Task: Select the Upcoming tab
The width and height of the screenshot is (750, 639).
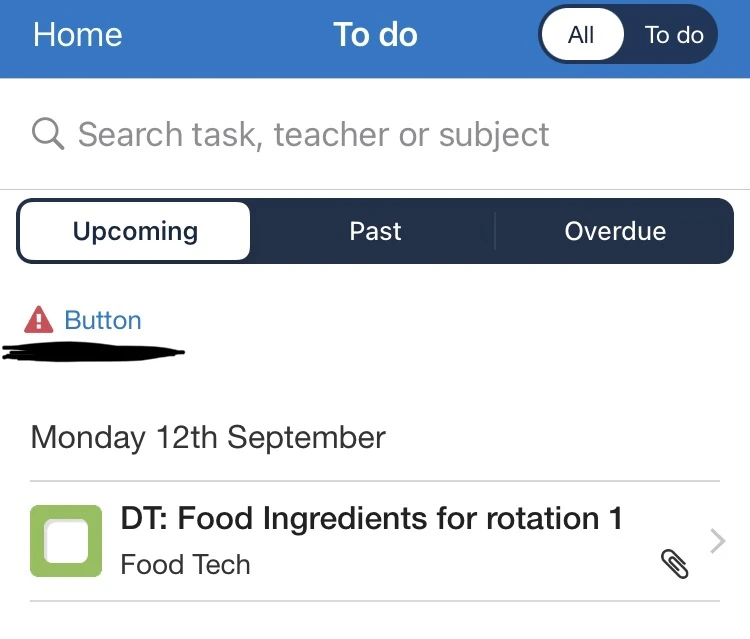Action: coord(135,231)
